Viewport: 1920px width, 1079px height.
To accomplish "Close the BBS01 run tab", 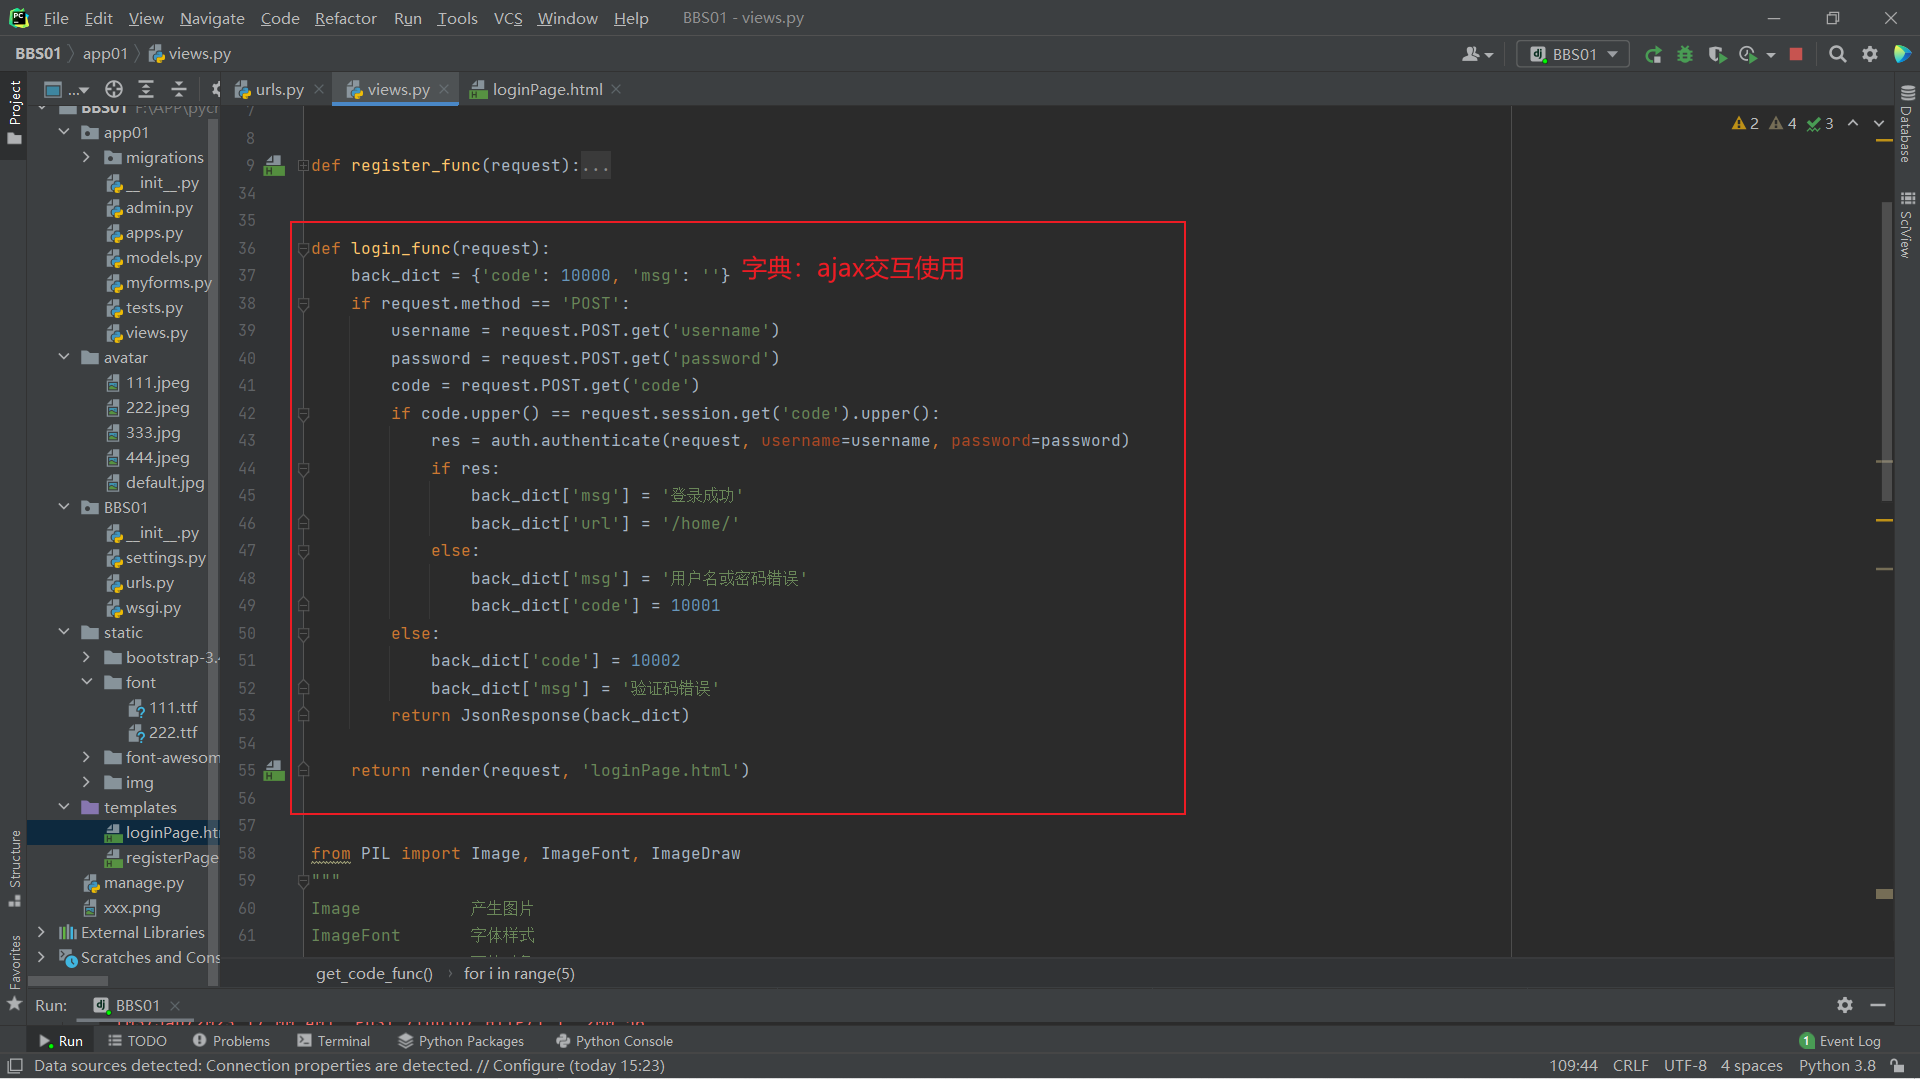I will pyautogui.click(x=175, y=1005).
